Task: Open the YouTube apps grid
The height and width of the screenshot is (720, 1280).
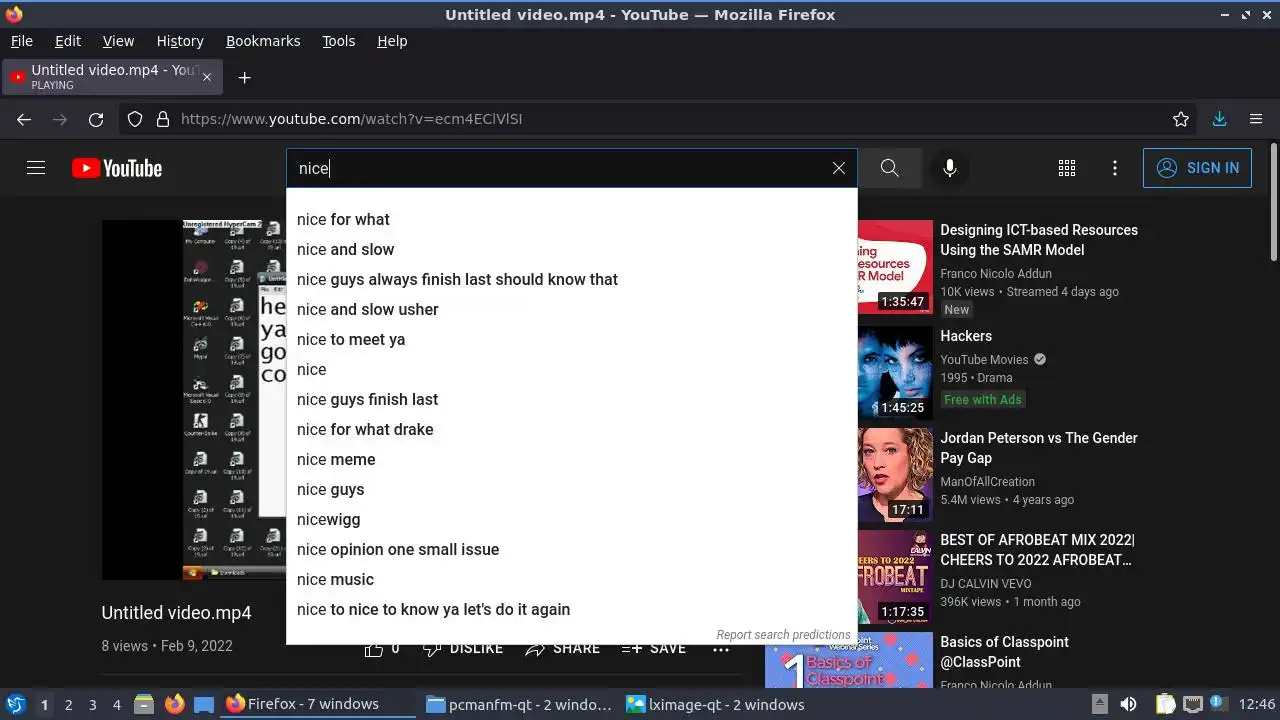Action: point(1067,168)
